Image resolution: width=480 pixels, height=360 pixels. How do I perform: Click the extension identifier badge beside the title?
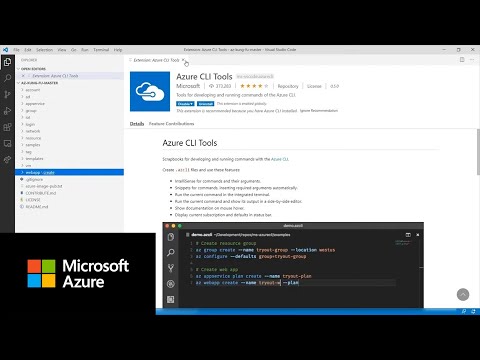click(255, 77)
